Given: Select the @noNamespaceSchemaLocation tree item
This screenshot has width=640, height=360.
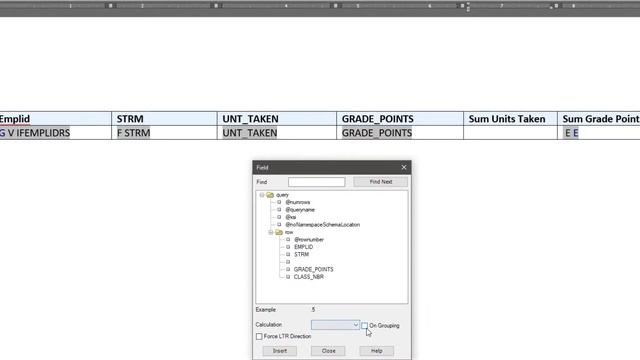Looking at the screenshot, I should click(x=322, y=224).
